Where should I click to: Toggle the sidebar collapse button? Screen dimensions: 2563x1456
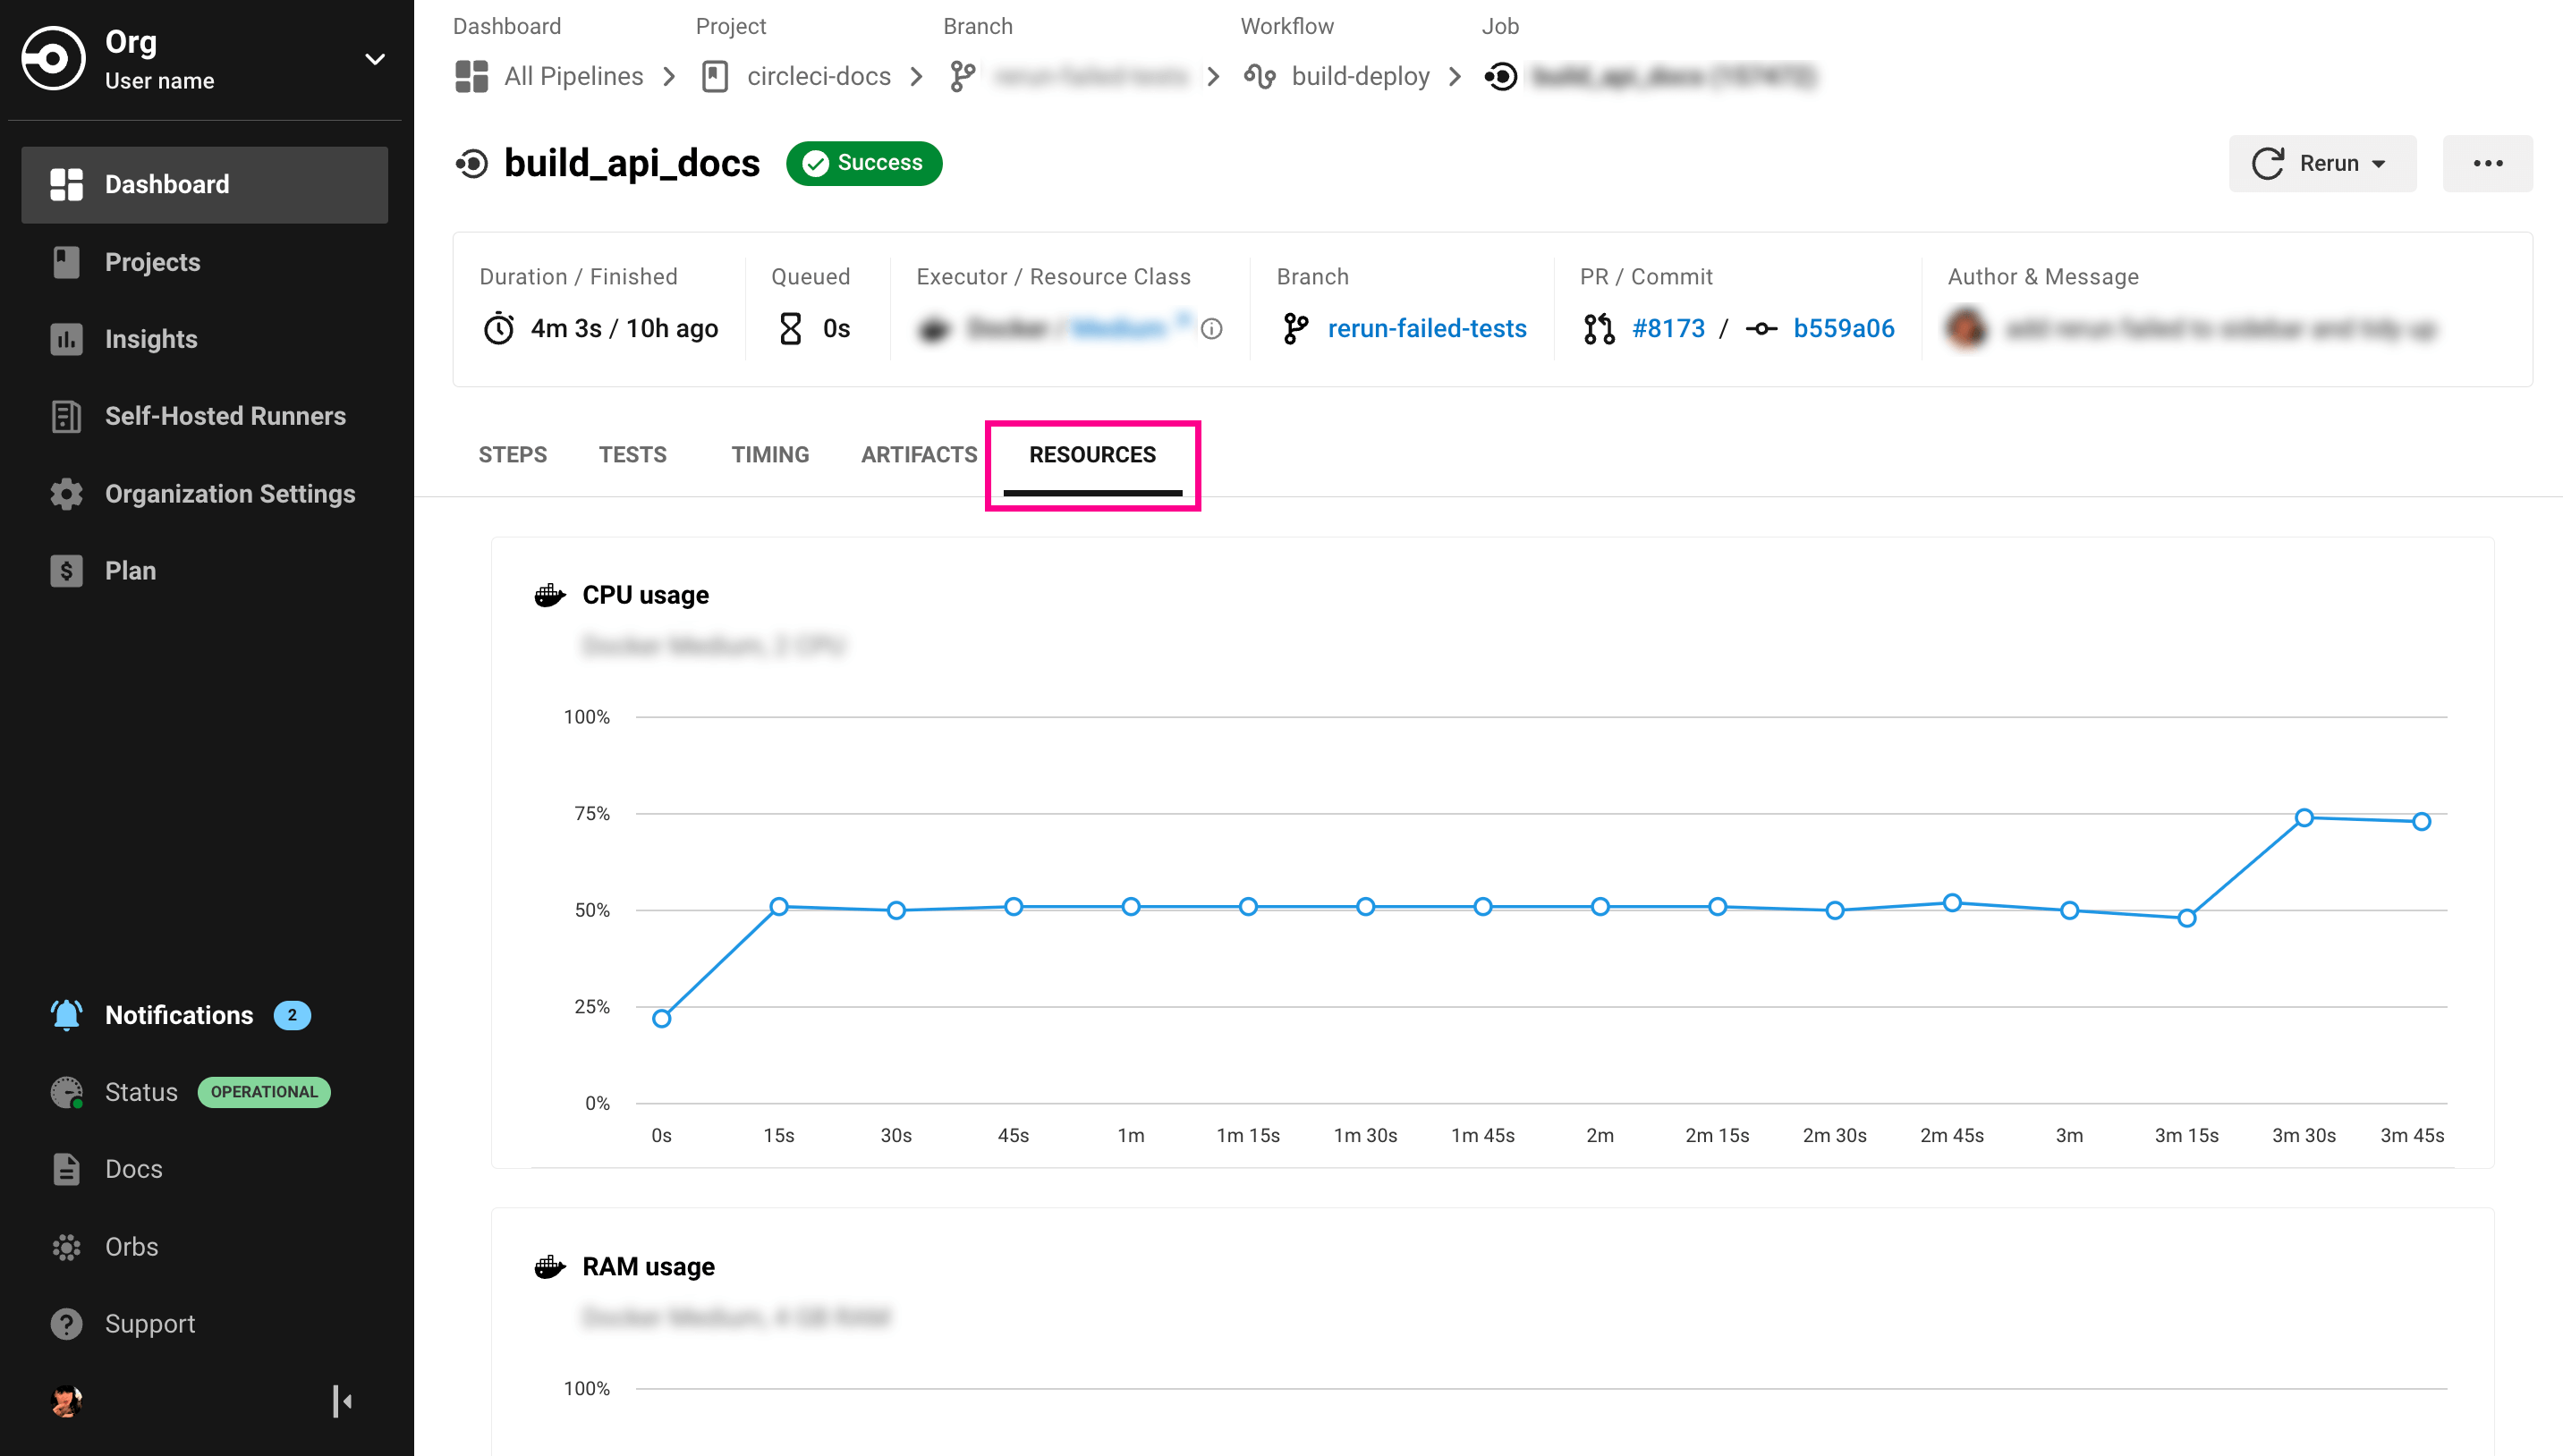(x=344, y=1401)
